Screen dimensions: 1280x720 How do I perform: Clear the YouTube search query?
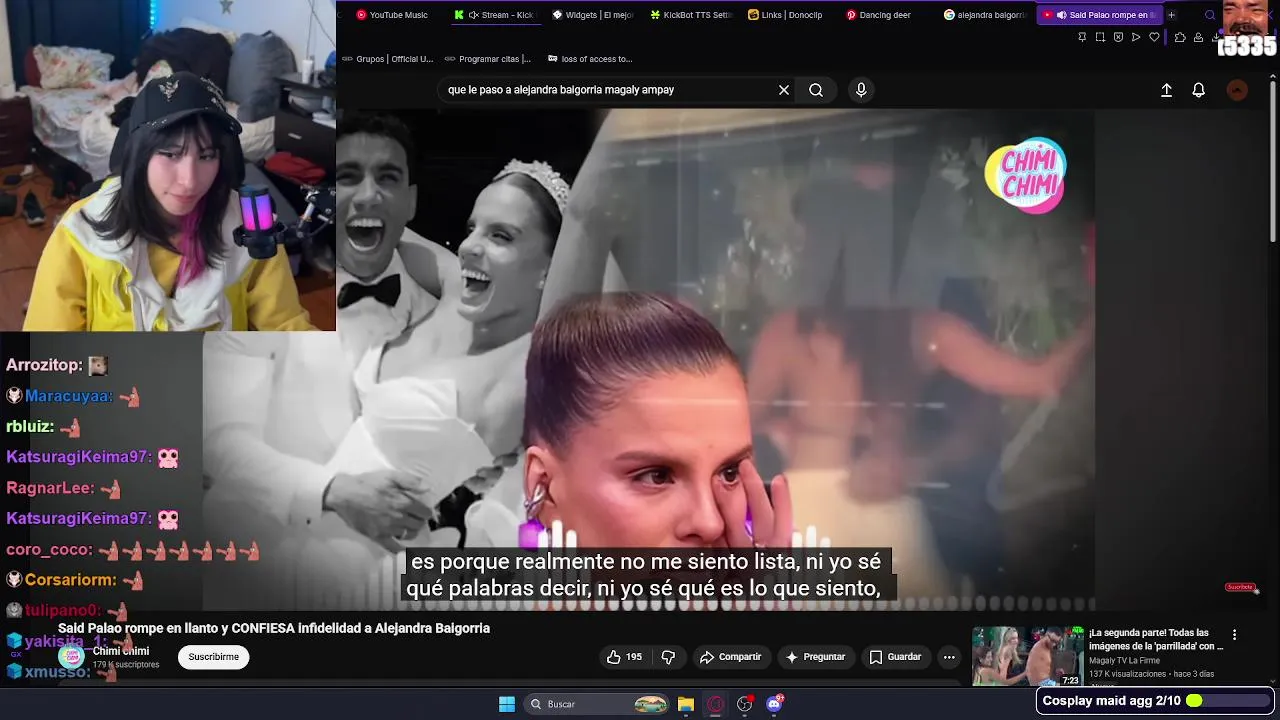pyautogui.click(x=784, y=90)
